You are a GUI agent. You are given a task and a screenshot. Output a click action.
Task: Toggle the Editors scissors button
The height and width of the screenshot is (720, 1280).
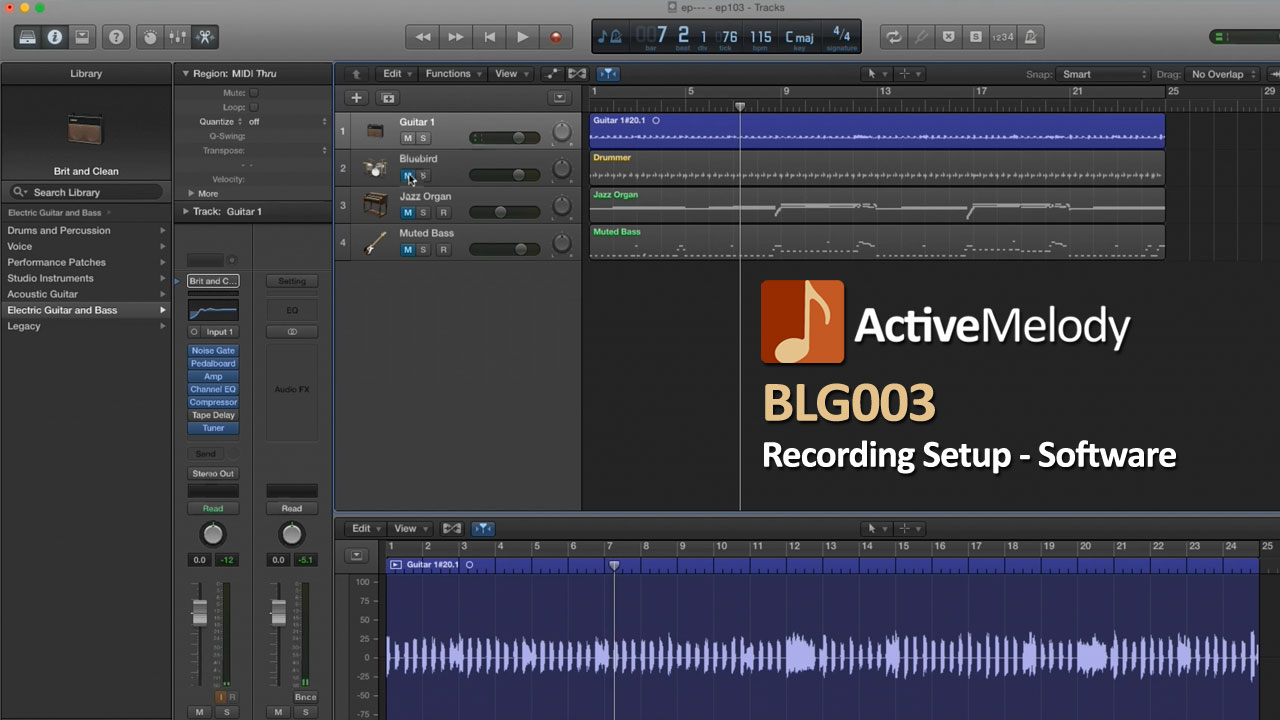205,37
